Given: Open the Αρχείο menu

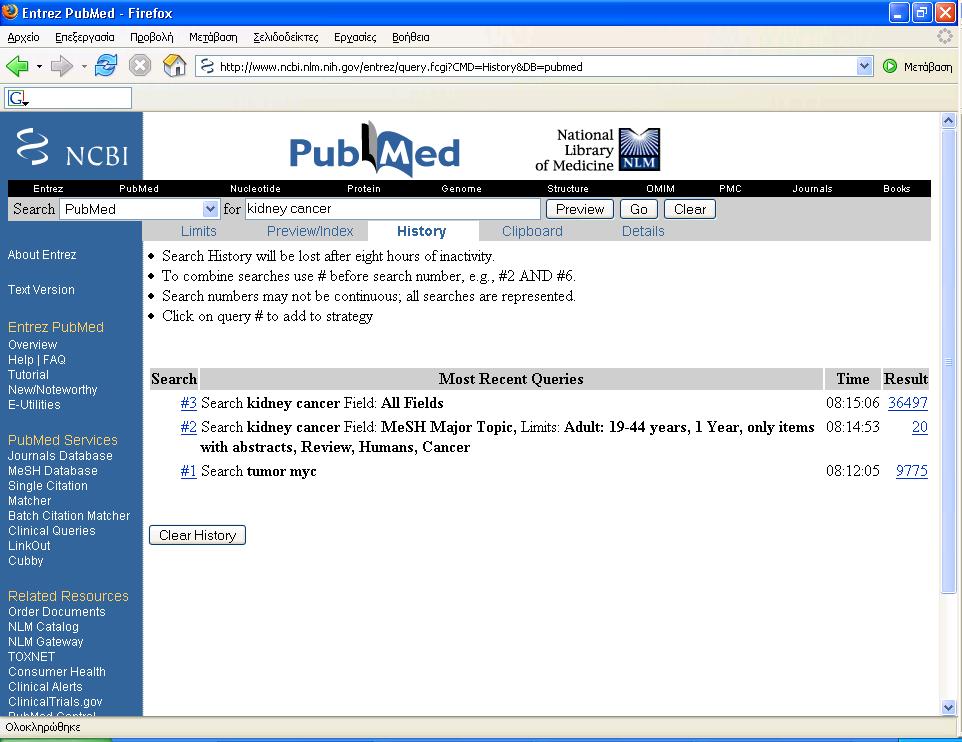Looking at the screenshot, I should 23,37.
